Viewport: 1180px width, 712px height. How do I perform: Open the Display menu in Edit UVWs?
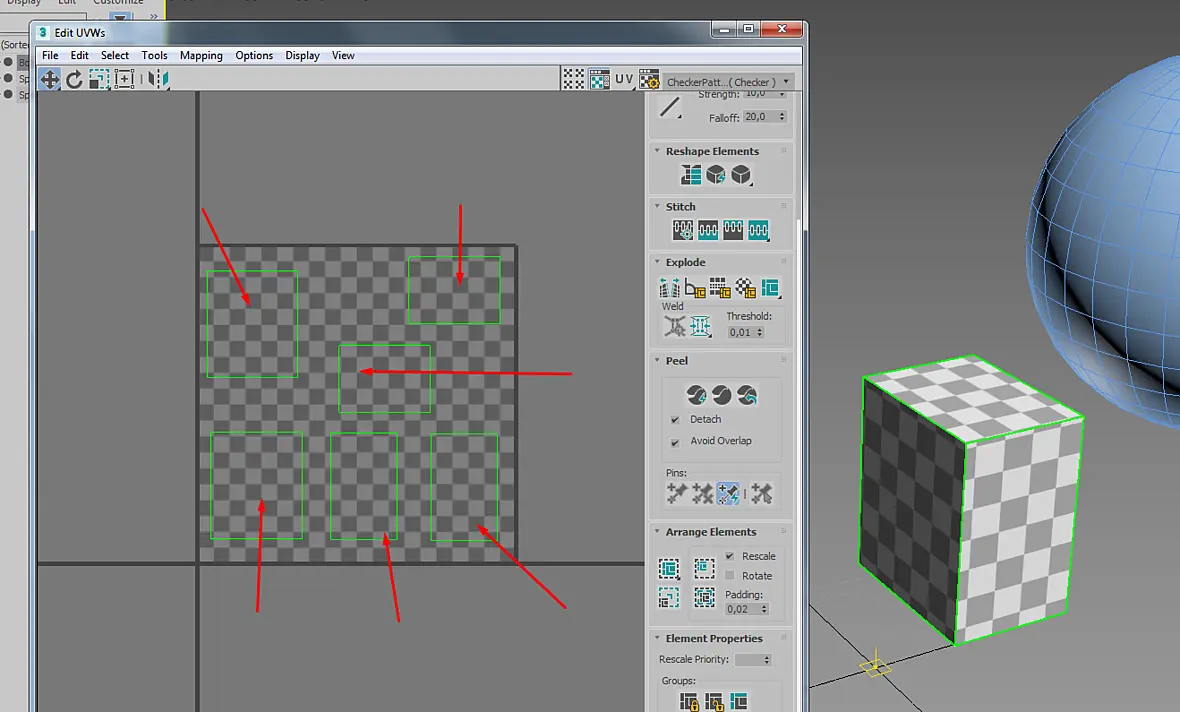pos(303,56)
